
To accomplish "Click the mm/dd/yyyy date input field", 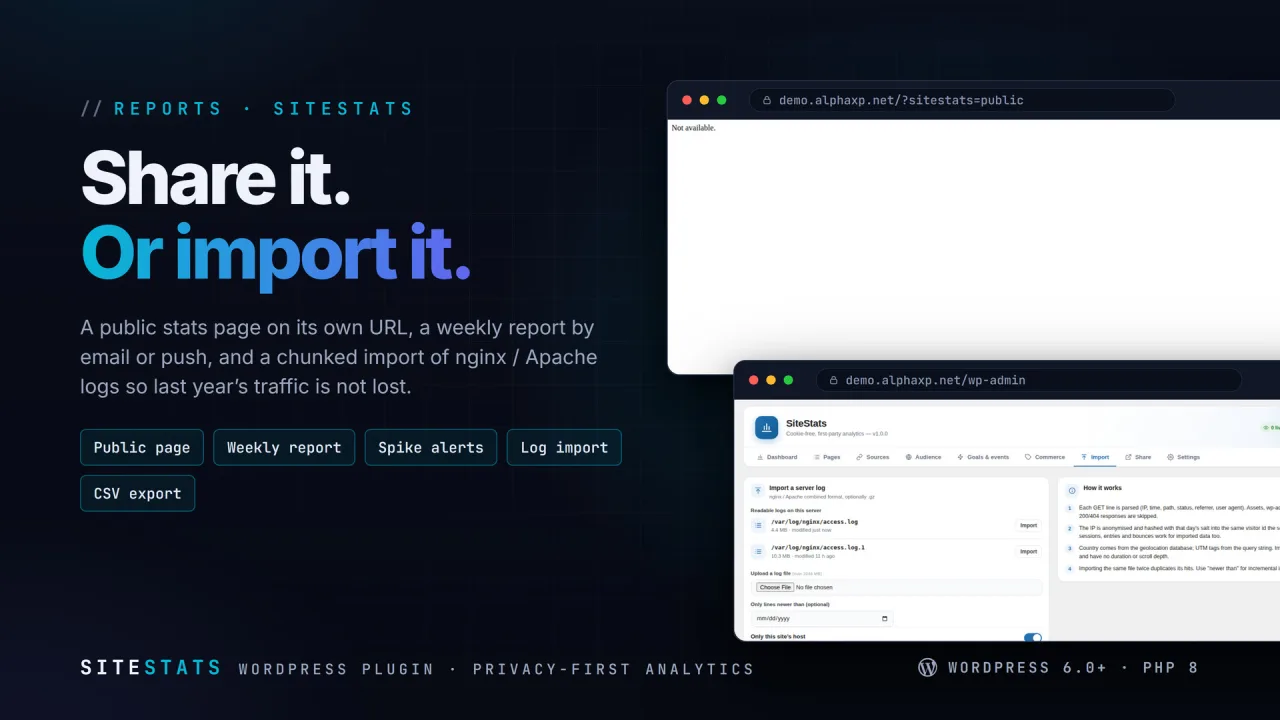I will pos(822,619).
